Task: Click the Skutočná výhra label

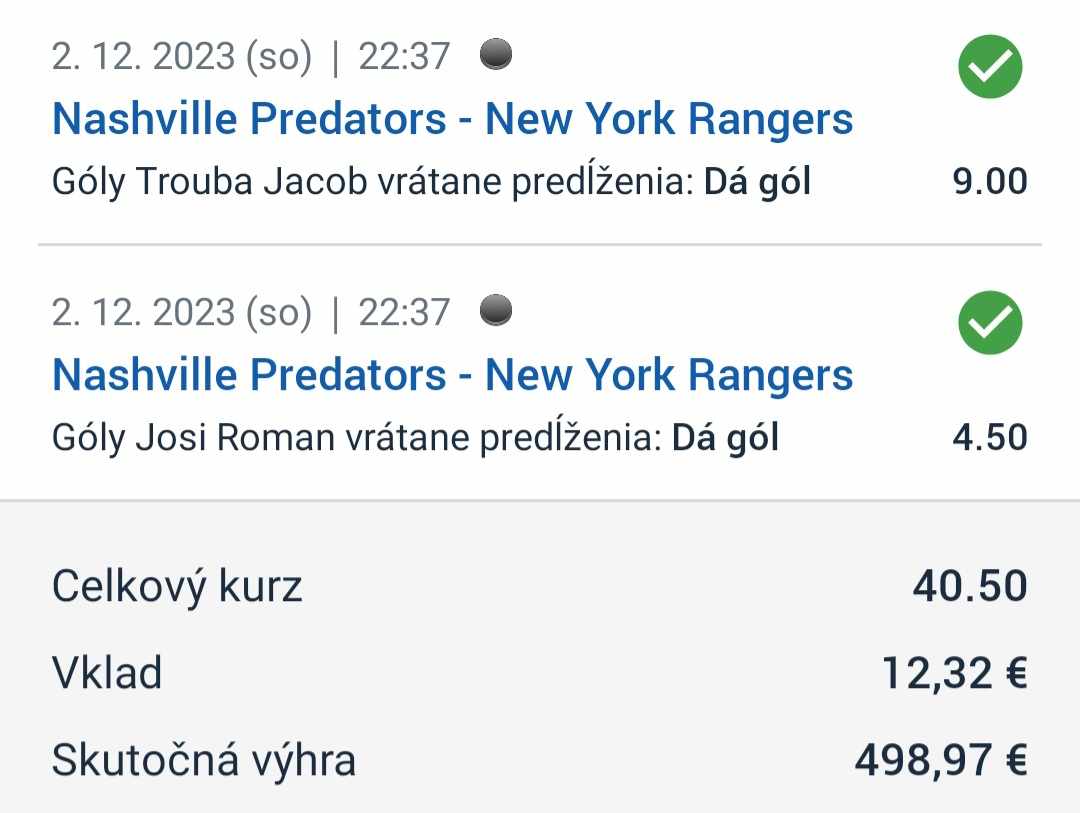Action: (204, 760)
